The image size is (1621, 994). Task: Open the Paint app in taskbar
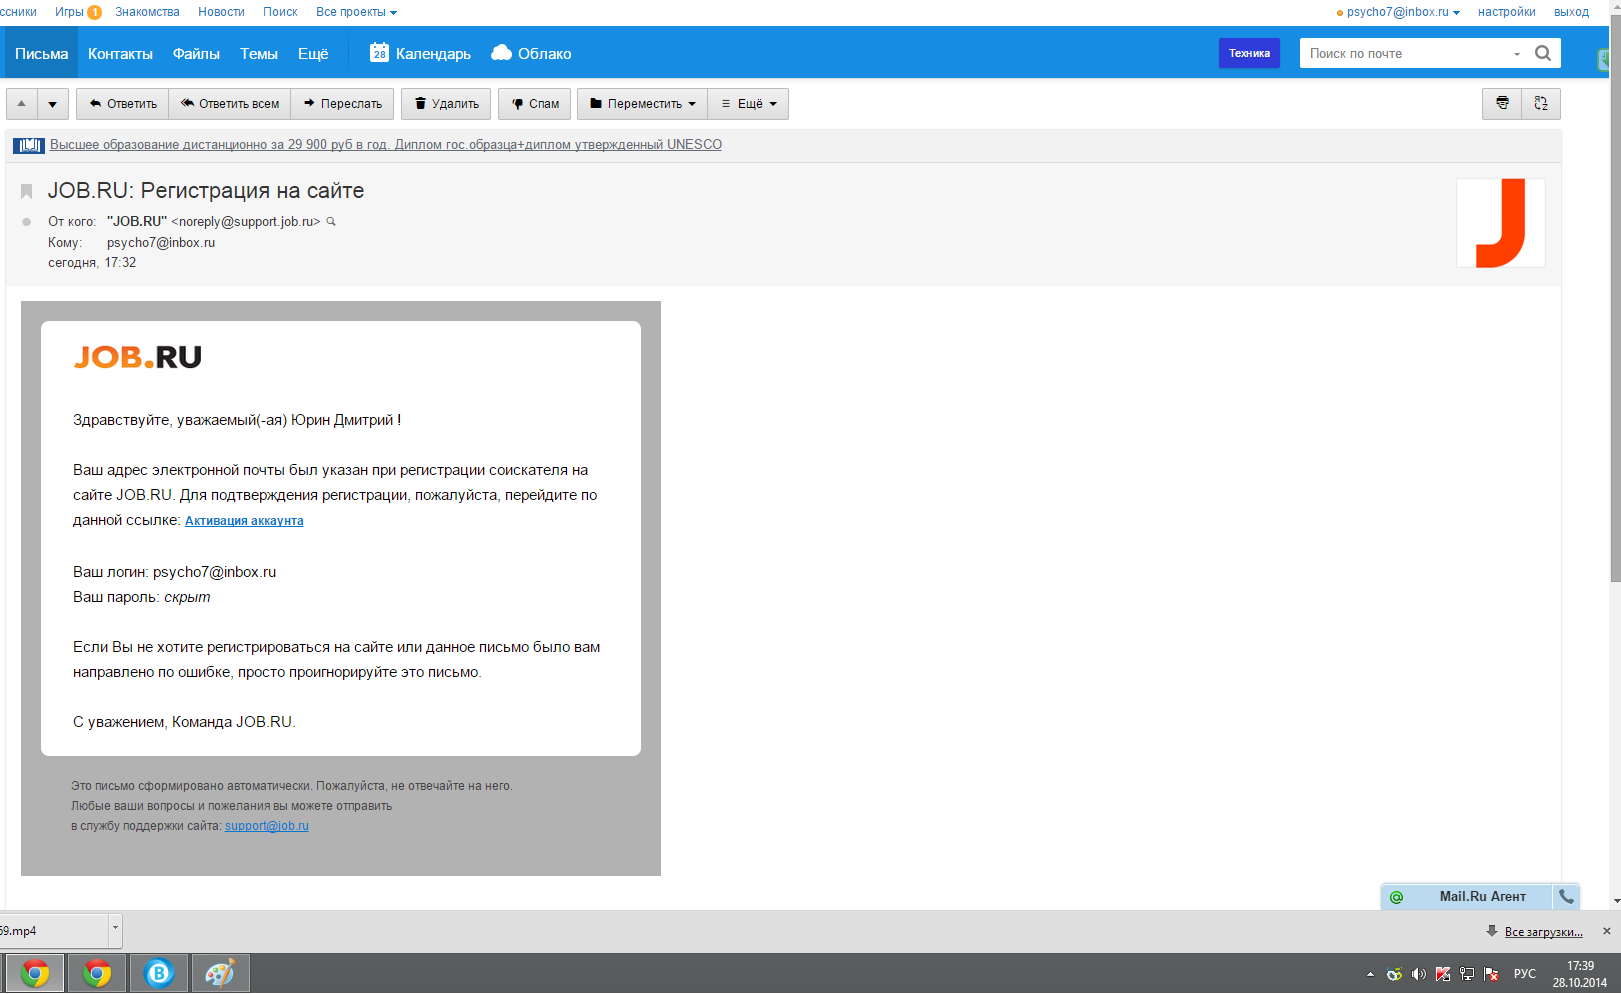point(220,973)
